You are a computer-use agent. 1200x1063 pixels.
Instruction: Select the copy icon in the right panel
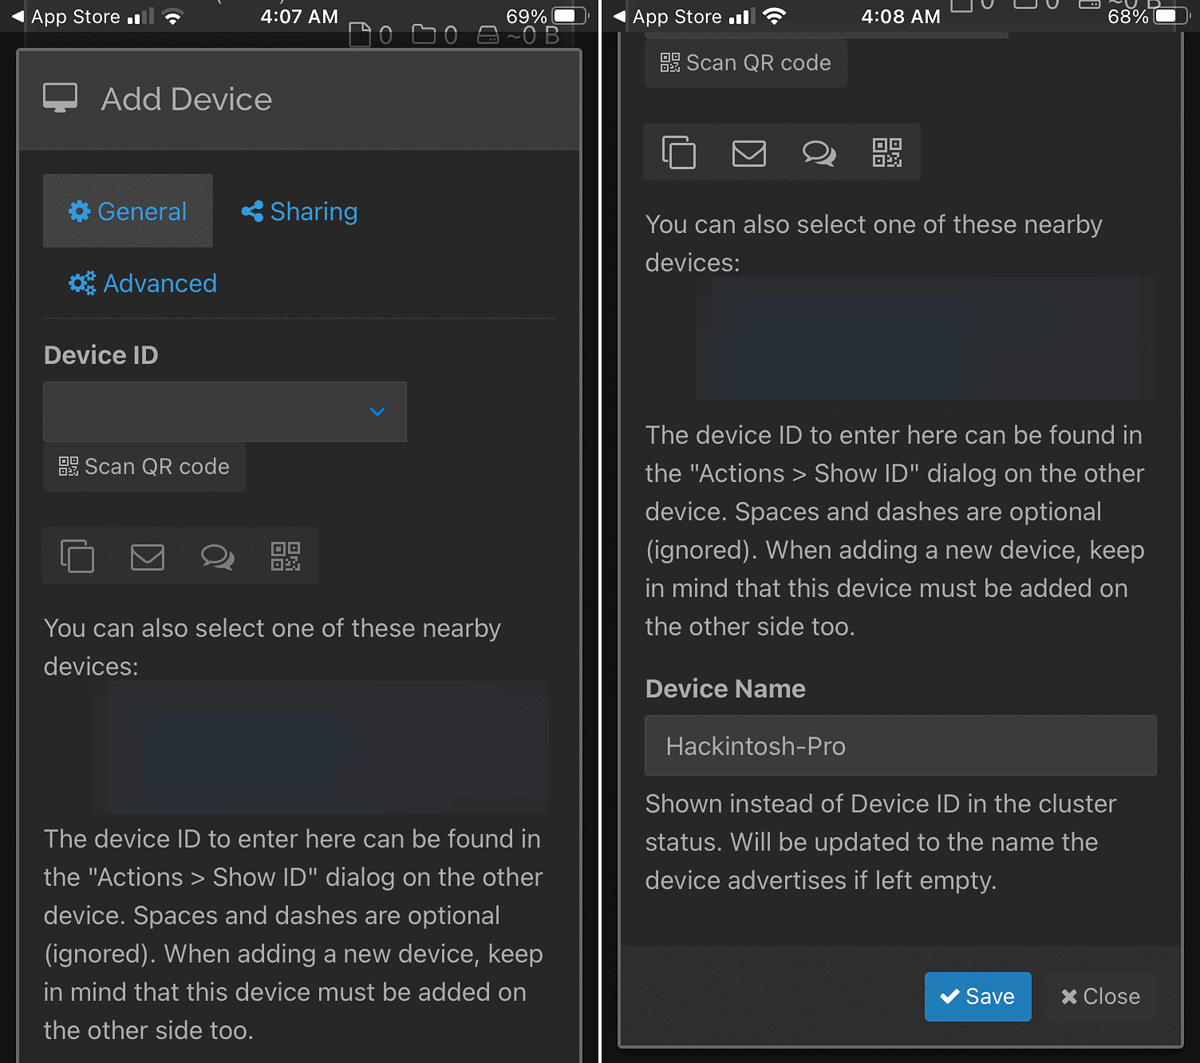point(679,152)
